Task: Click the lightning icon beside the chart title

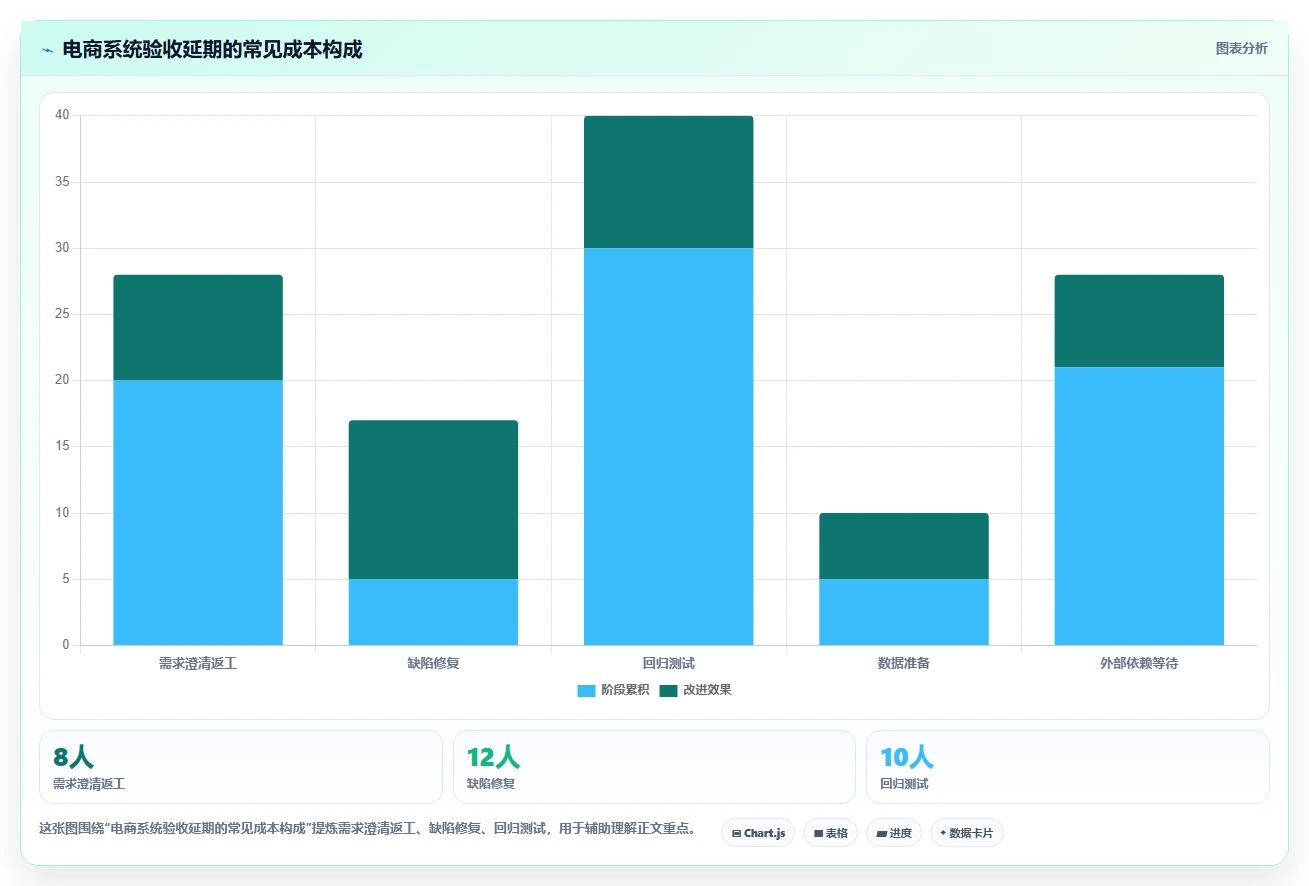Action: [48, 50]
